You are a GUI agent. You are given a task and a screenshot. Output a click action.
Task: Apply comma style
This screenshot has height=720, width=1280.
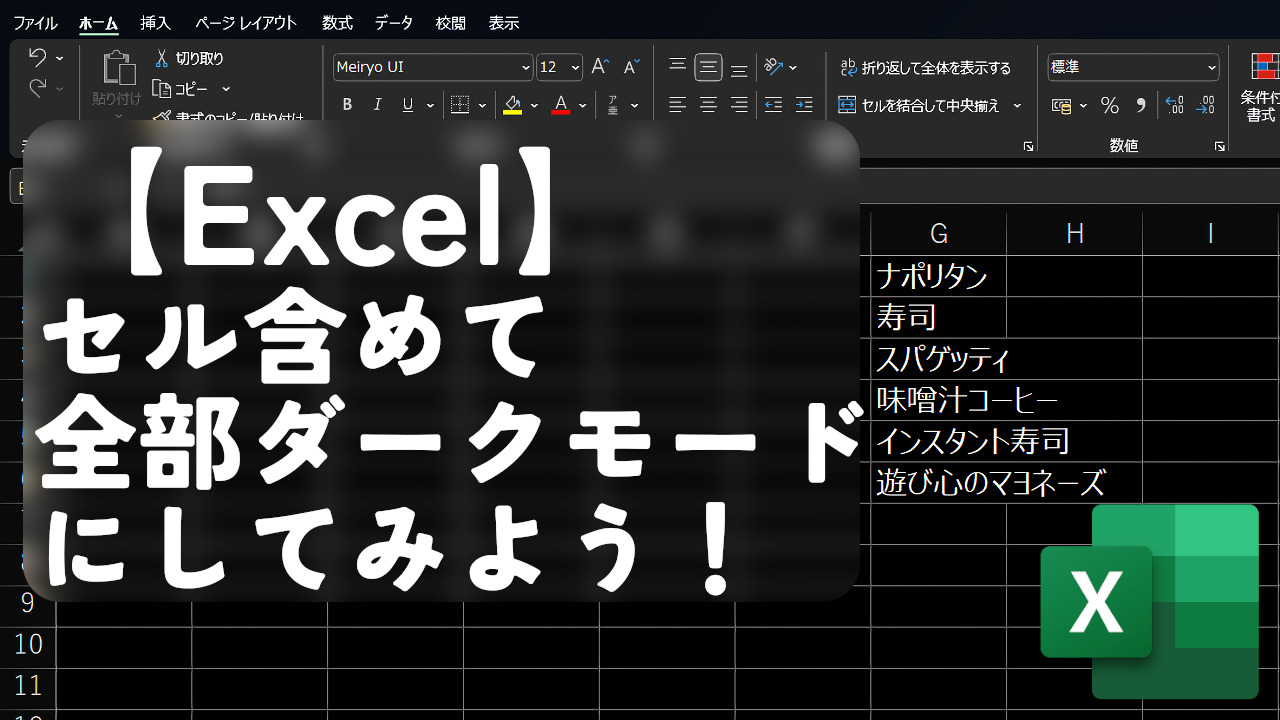click(x=1140, y=105)
